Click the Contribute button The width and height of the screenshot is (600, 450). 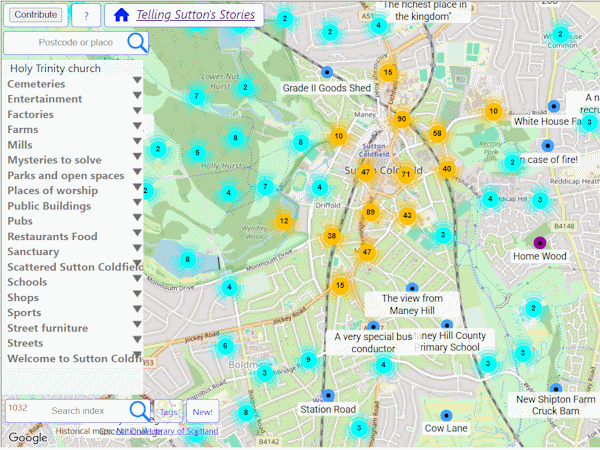(36, 15)
